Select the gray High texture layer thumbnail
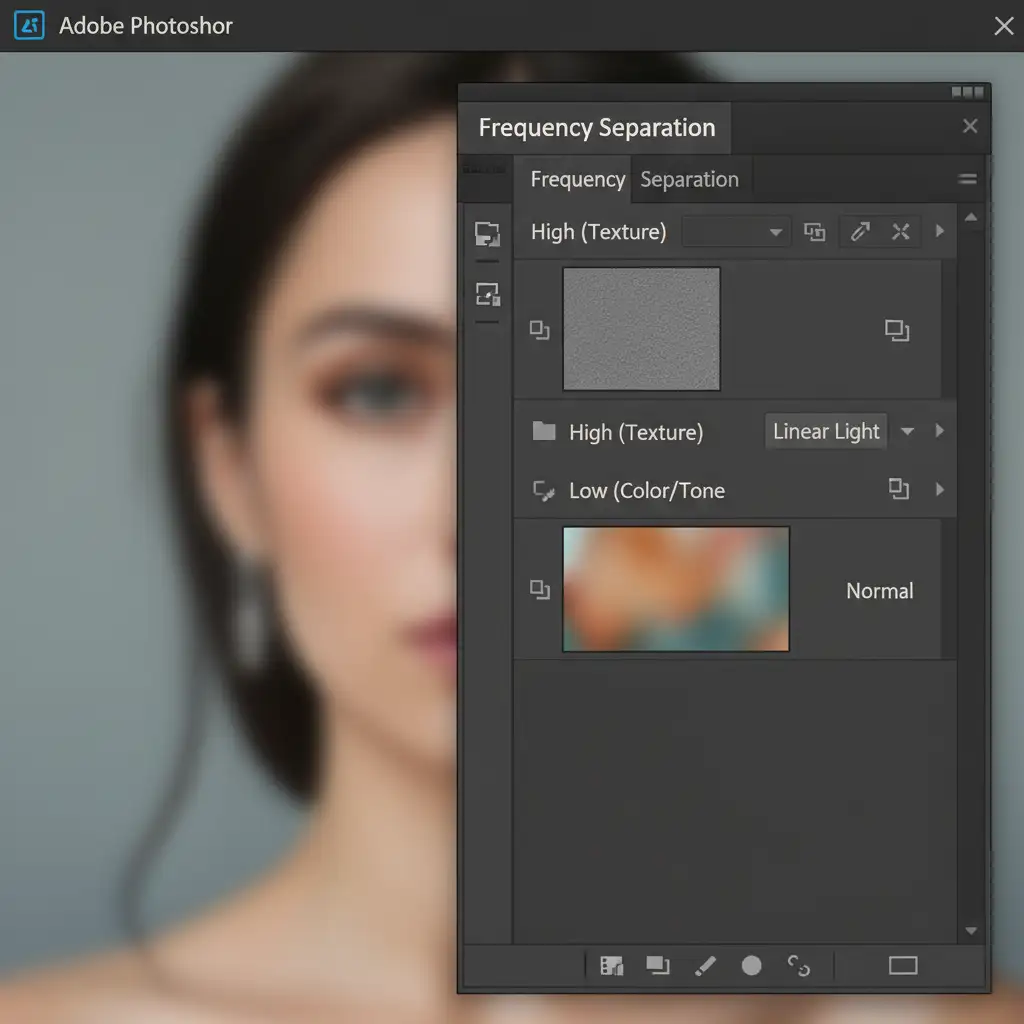 point(641,328)
